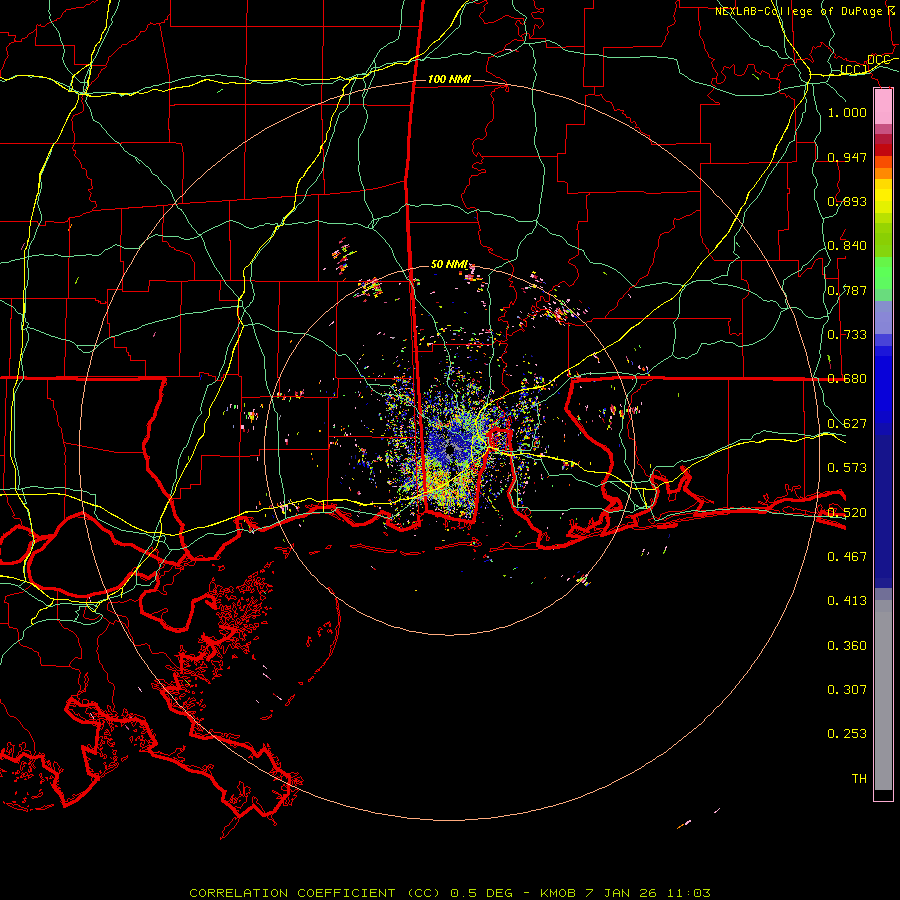Pick the pink band of the color scale

point(883,107)
